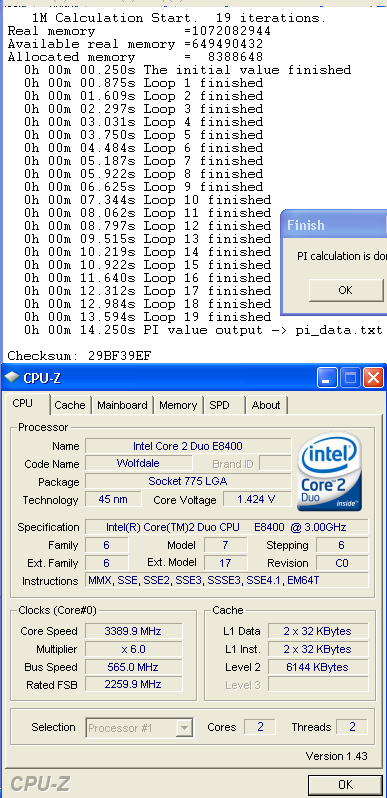387x798 pixels.
Task: Click the Intel Core 2 Duo logo
Action: tap(329, 472)
